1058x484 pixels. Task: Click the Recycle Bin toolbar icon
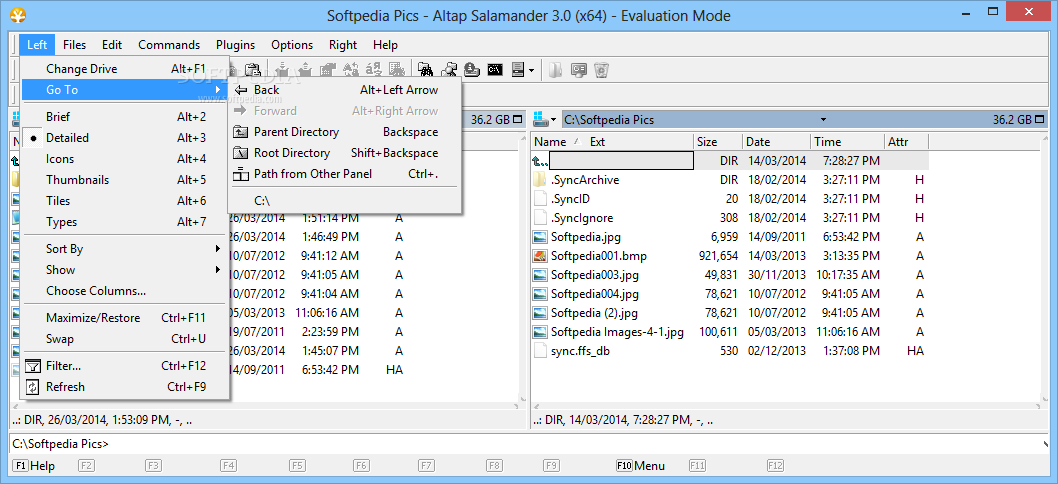[602, 70]
